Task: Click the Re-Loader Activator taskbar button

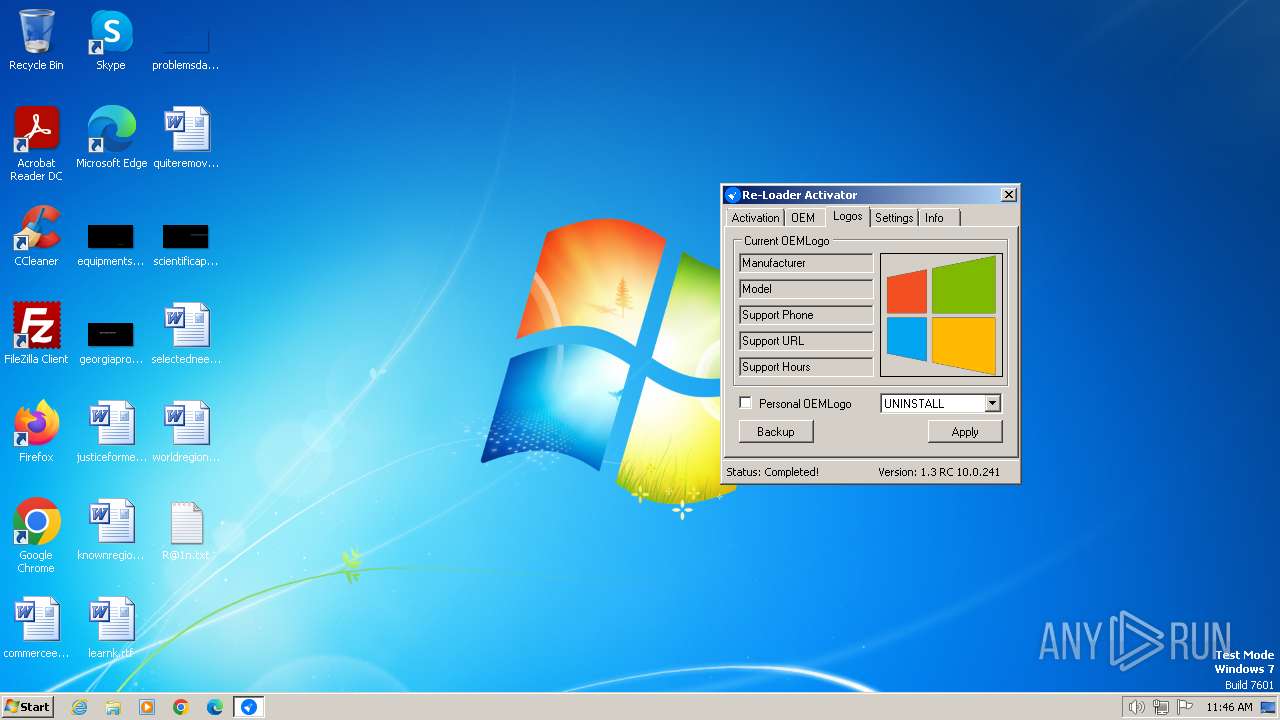Action: pos(248,707)
